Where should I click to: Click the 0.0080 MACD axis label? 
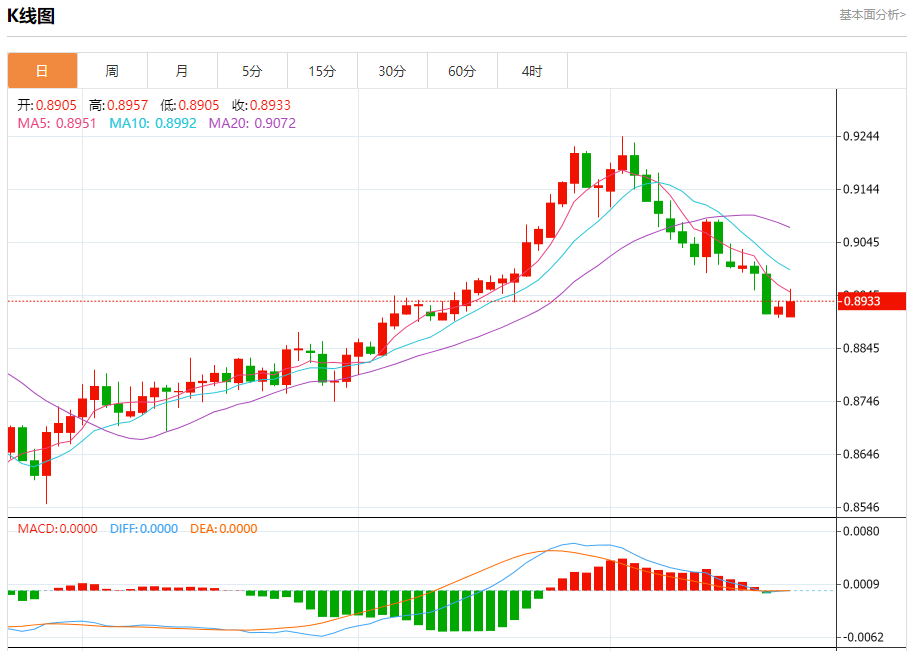click(861, 531)
